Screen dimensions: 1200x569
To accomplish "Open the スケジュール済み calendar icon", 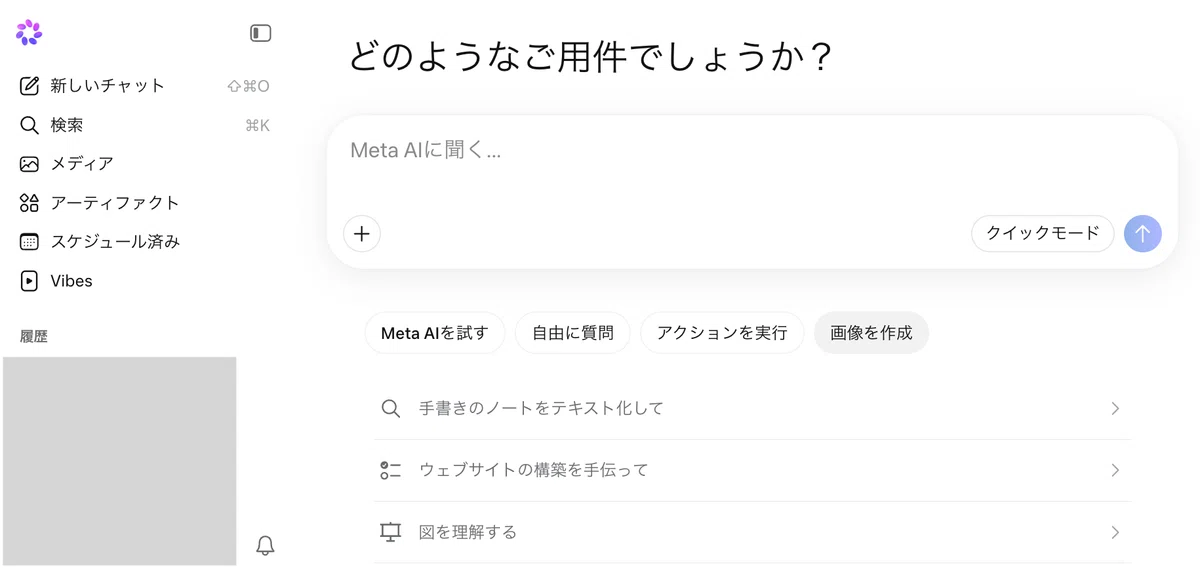I will [29, 242].
